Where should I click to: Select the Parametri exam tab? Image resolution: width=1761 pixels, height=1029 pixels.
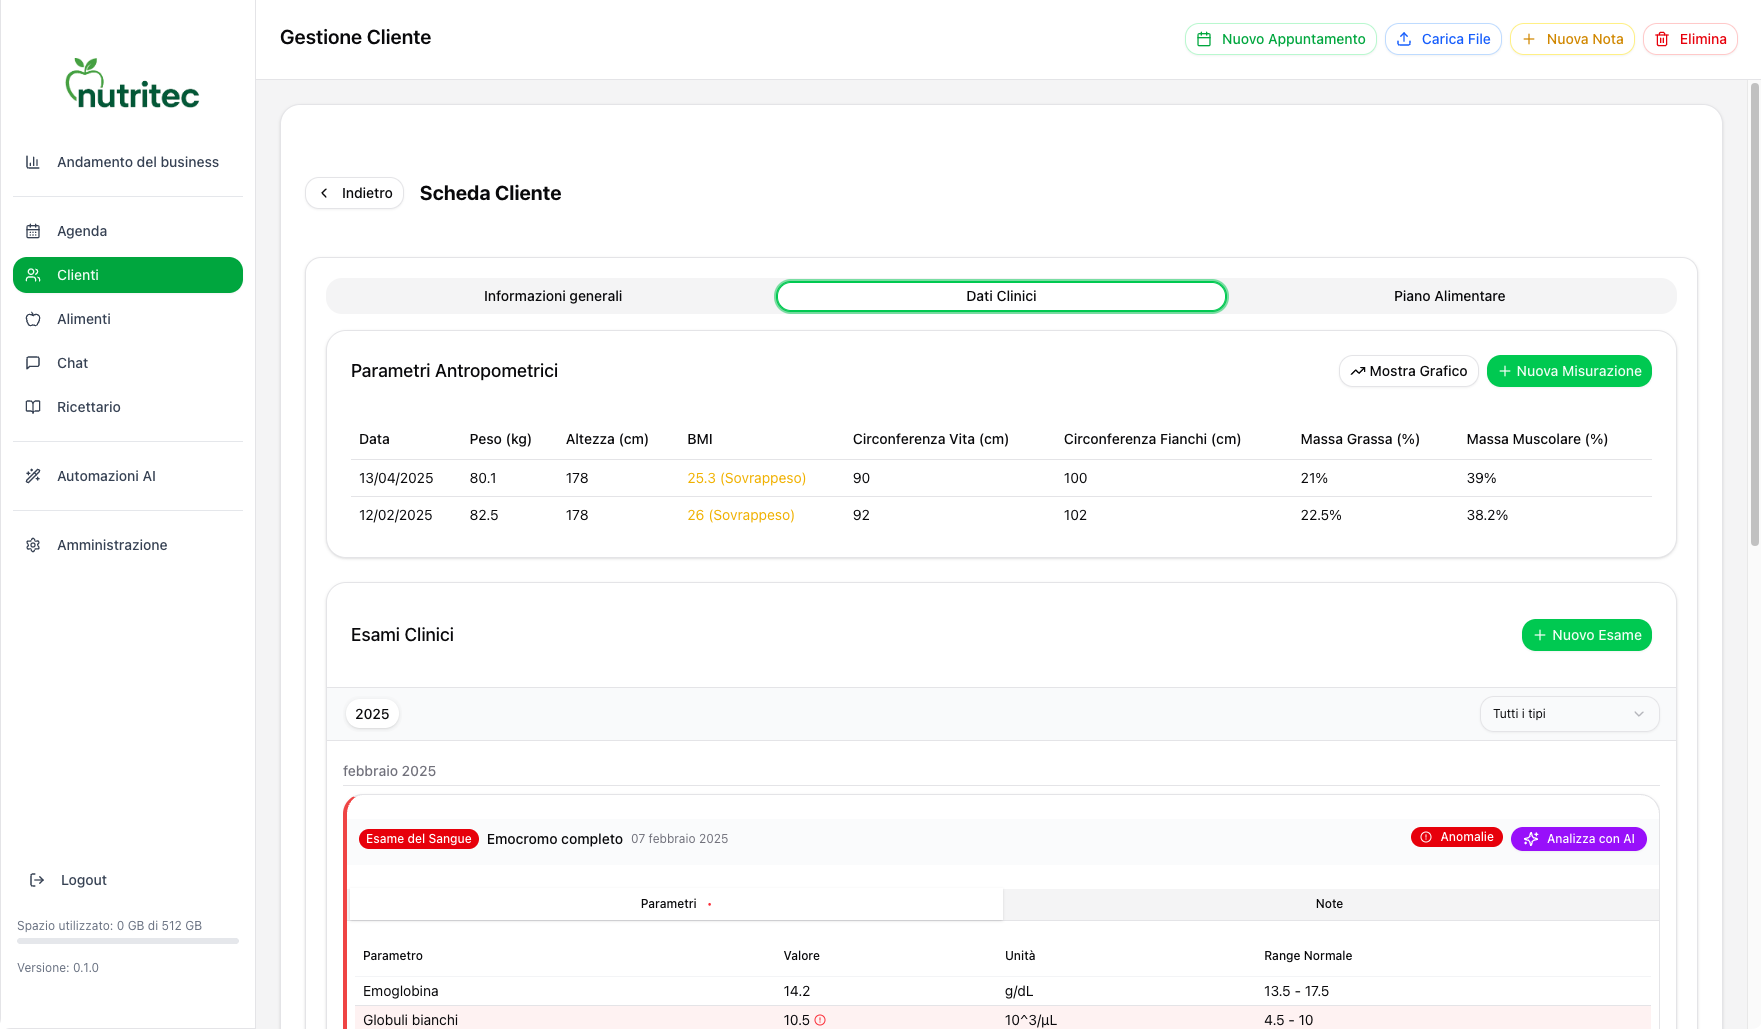pyautogui.click(x=676, y=904)
